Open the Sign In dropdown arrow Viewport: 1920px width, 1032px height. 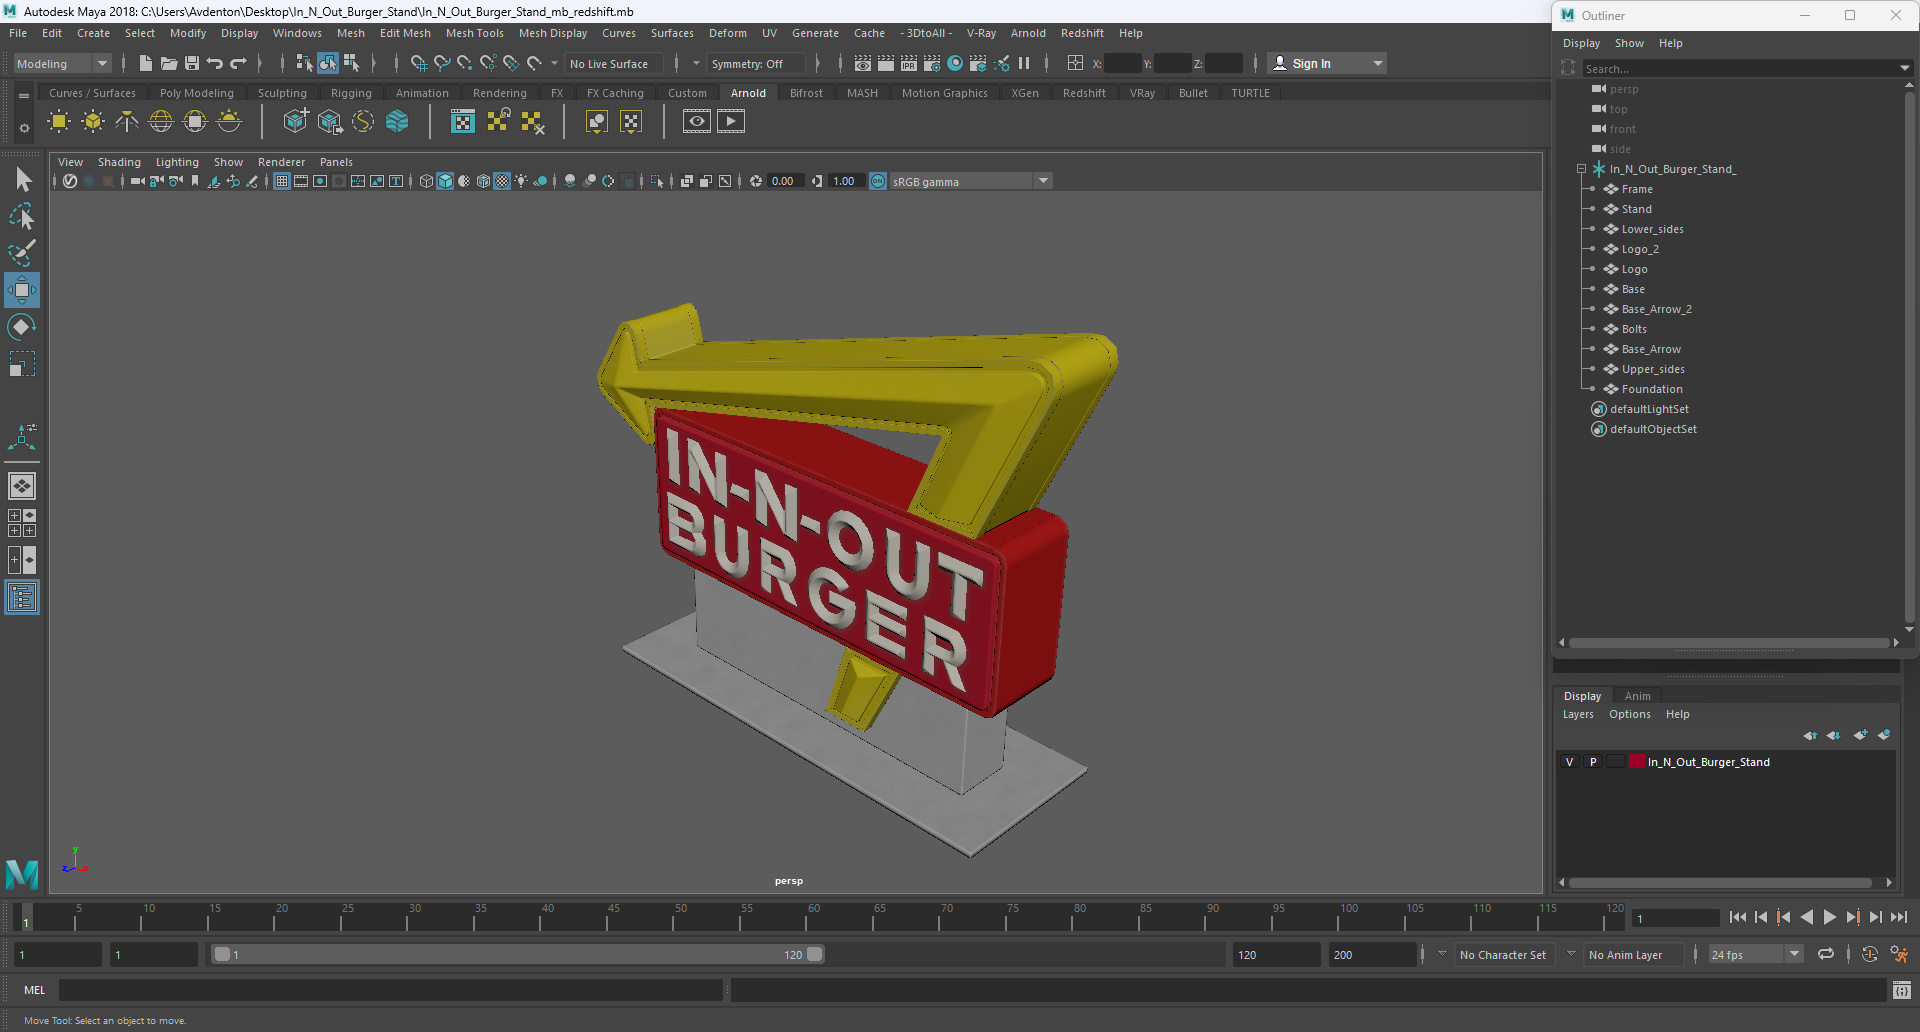(1378, 63)
